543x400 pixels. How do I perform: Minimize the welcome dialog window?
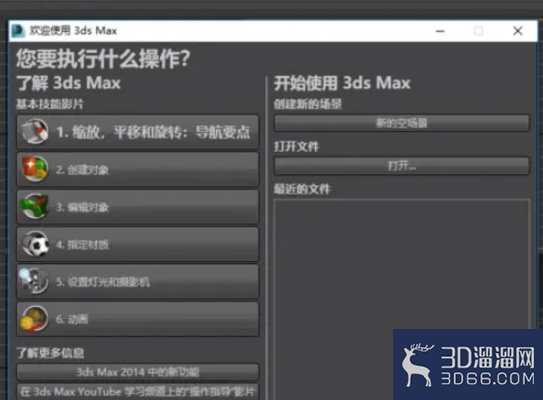[x=440, y=31]
